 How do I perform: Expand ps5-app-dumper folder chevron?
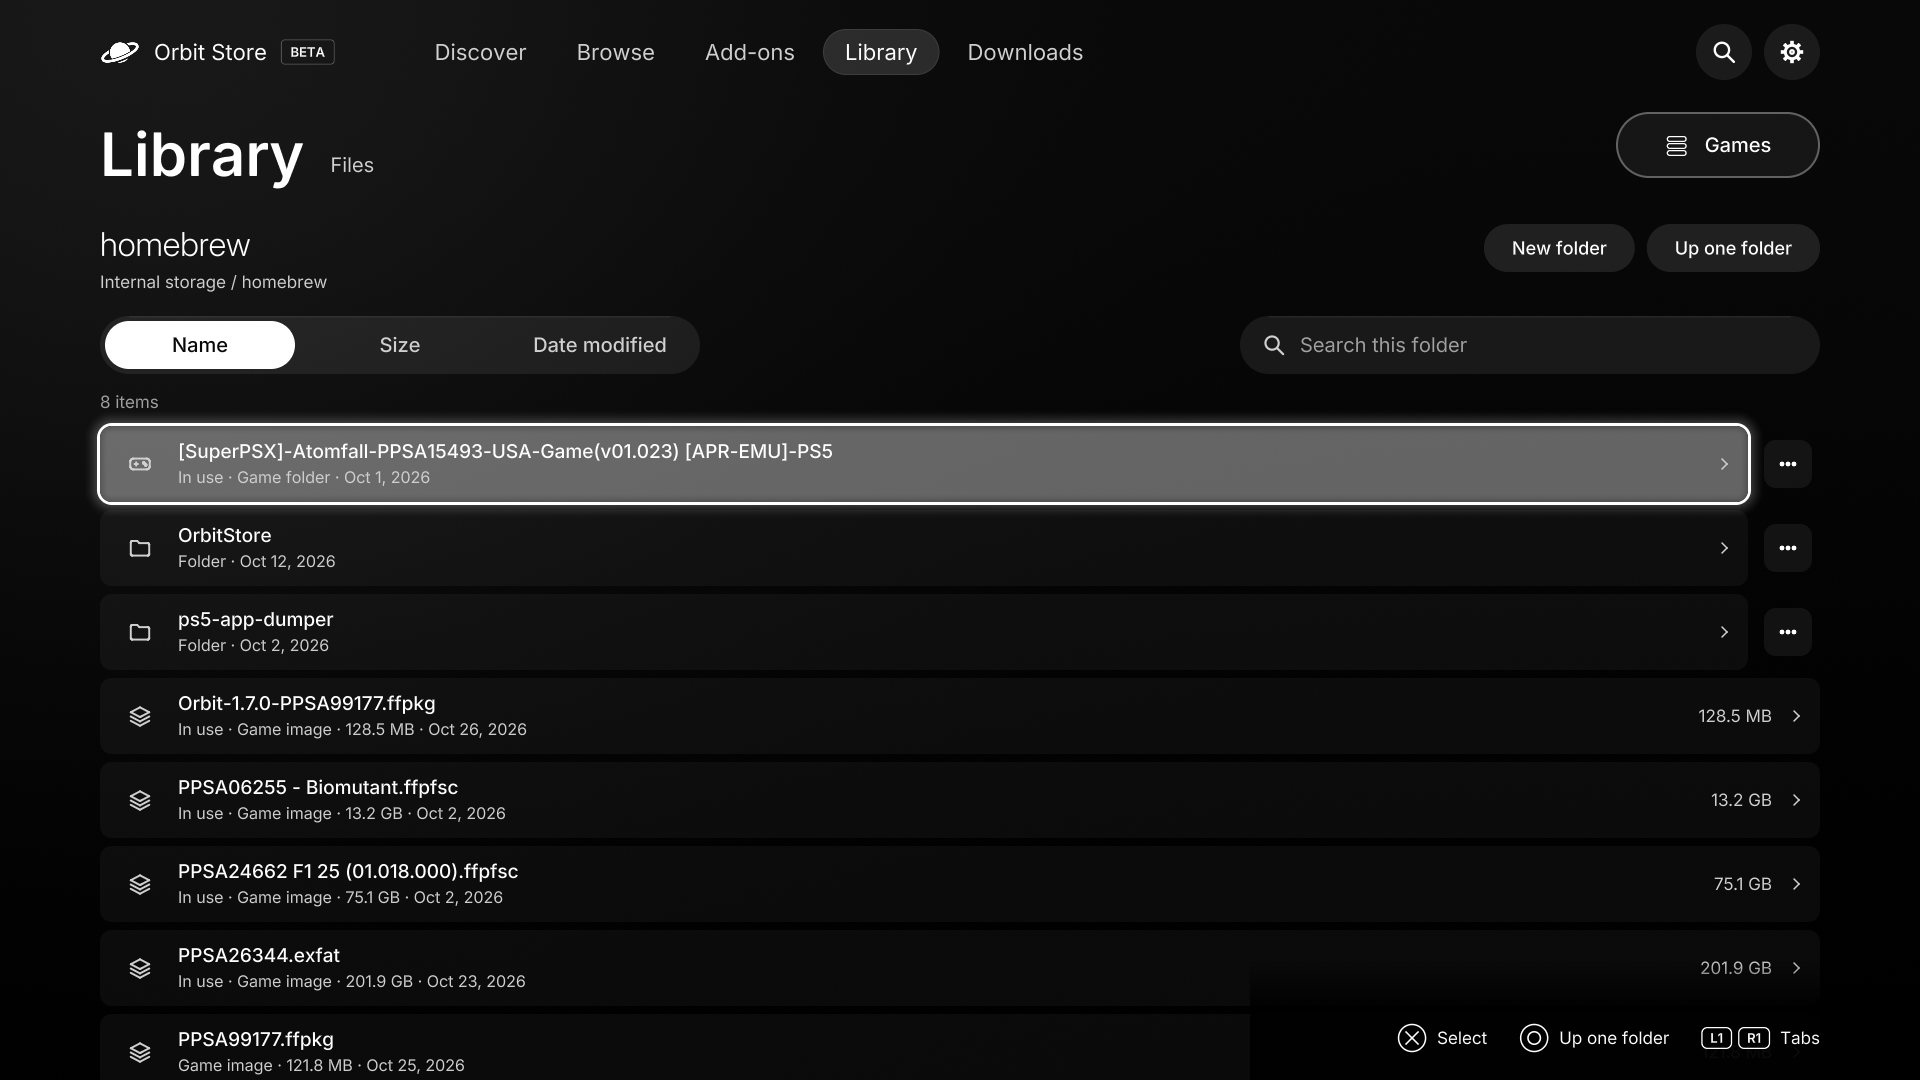pyautogui.click(x=1724, y=632)
